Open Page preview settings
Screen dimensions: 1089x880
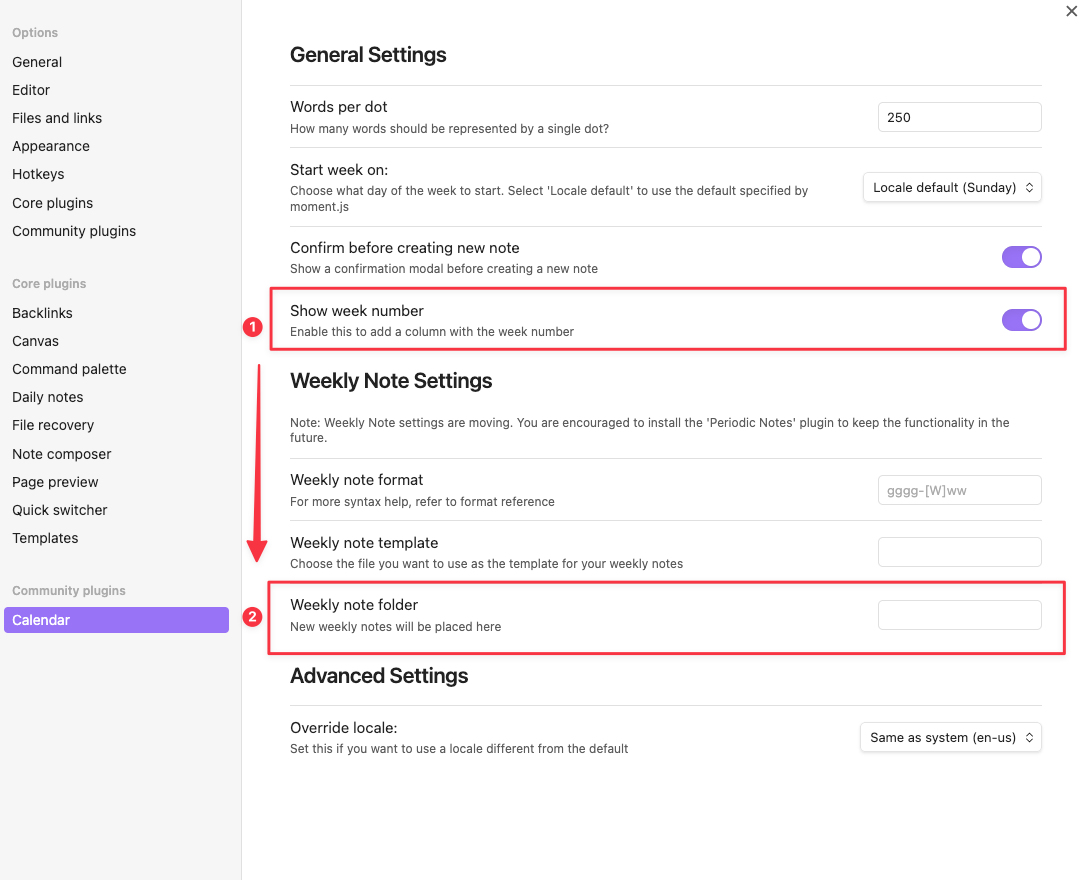[55, 482]
